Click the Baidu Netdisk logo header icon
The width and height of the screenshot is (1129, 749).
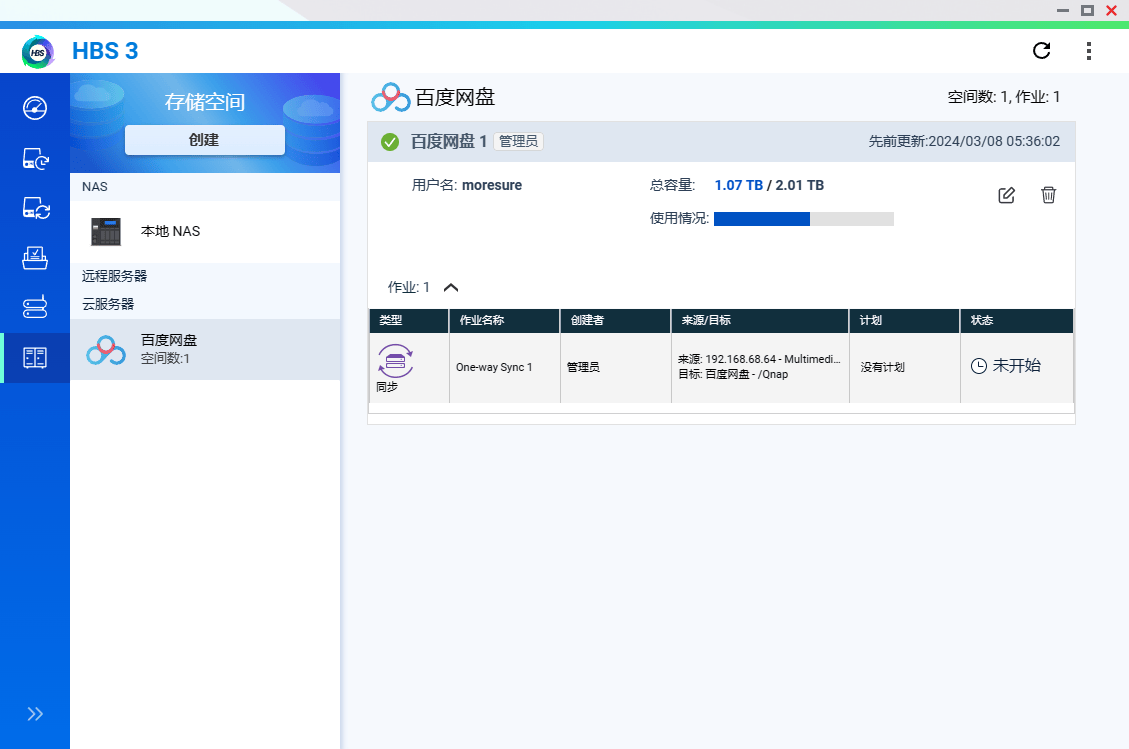[x=388, y=96]
